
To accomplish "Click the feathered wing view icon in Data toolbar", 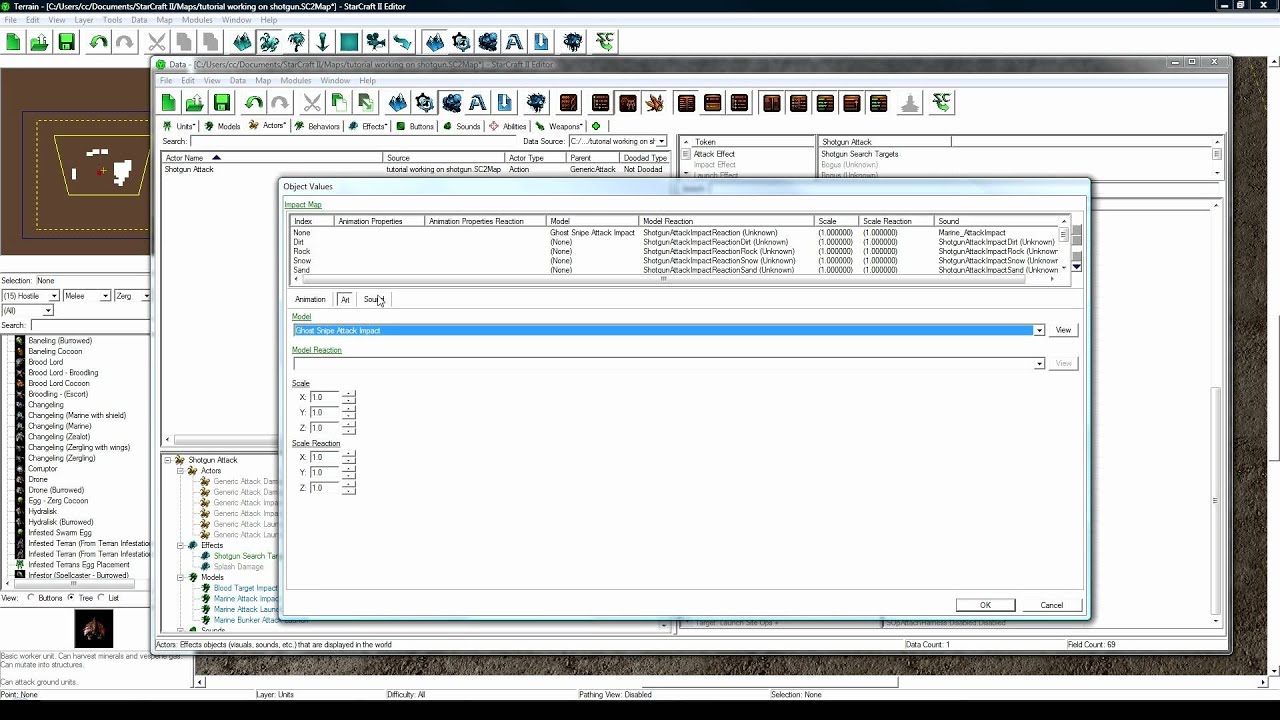I will tap(655, 102).
